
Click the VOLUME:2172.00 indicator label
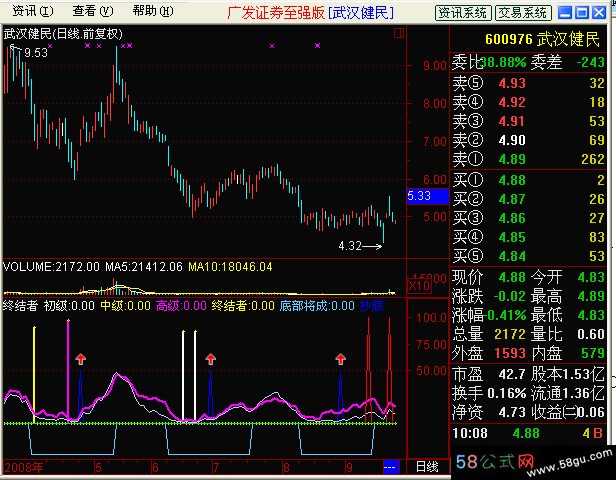click(x=51, y=267)
